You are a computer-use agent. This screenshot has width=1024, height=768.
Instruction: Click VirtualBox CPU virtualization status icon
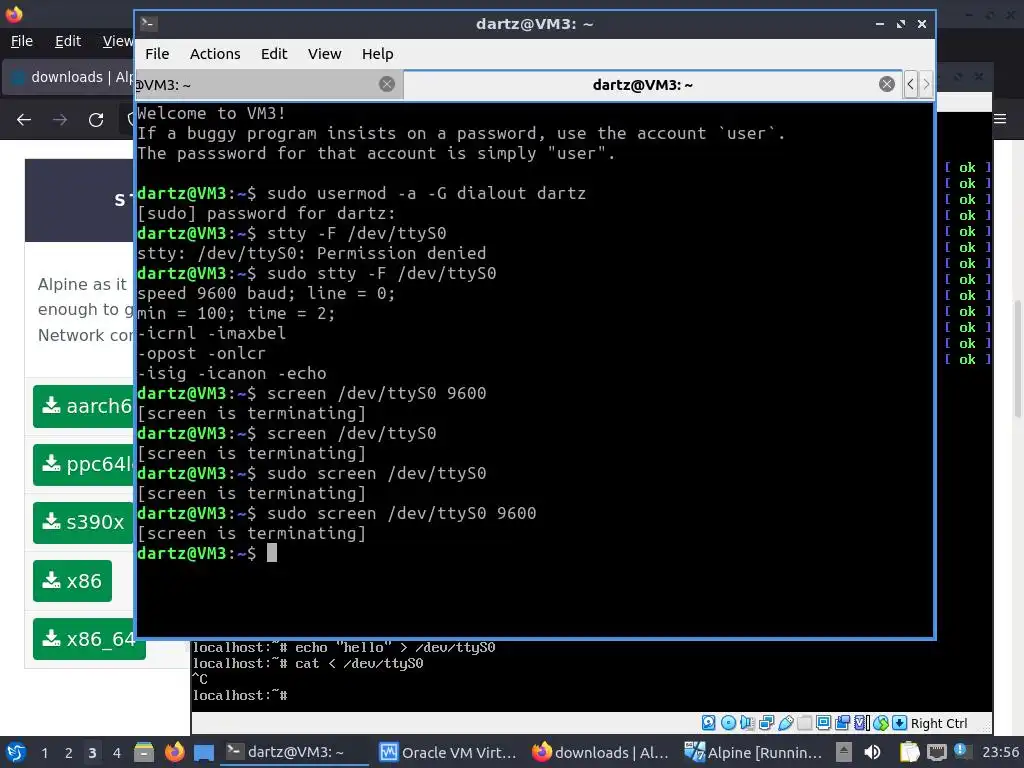click(x=861, y=723)
